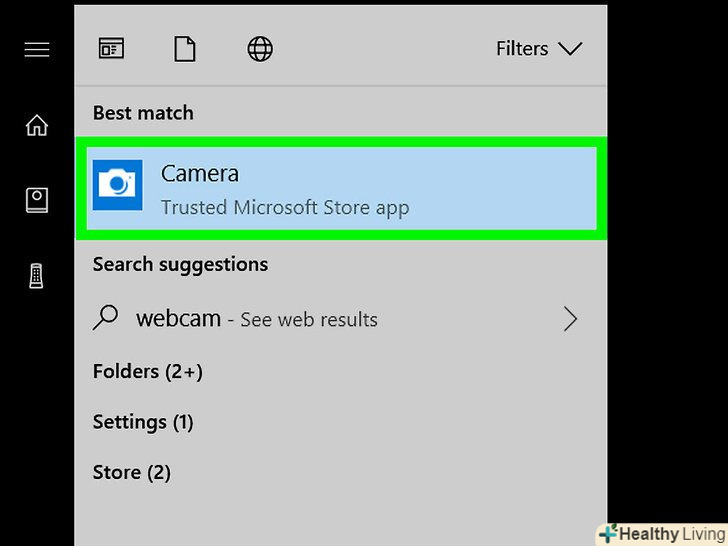728x546 pixels.
Task: Filter results by Documents icon
Action: click(185, 48)
